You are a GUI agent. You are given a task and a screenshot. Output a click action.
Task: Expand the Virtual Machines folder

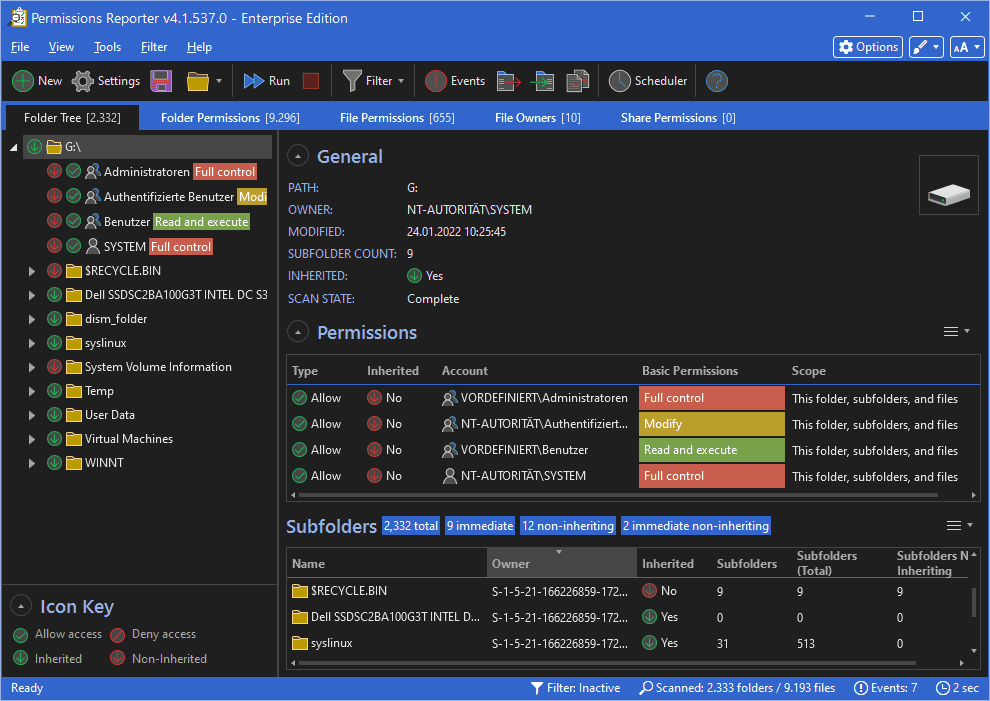point(32,439)
